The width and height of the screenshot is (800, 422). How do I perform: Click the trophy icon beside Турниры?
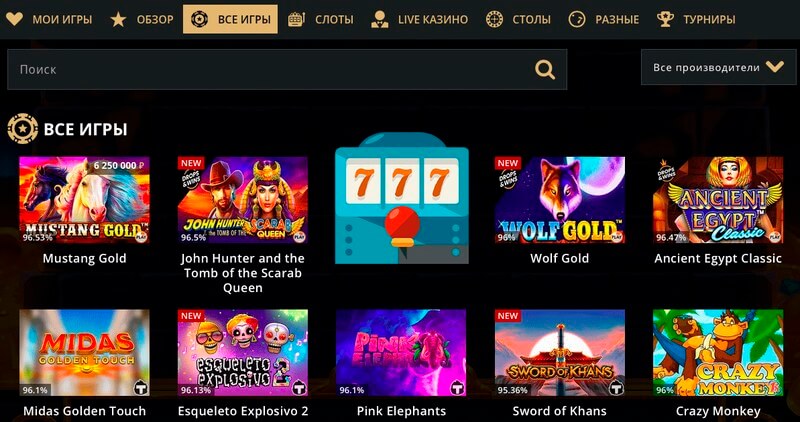pos(665,19)
